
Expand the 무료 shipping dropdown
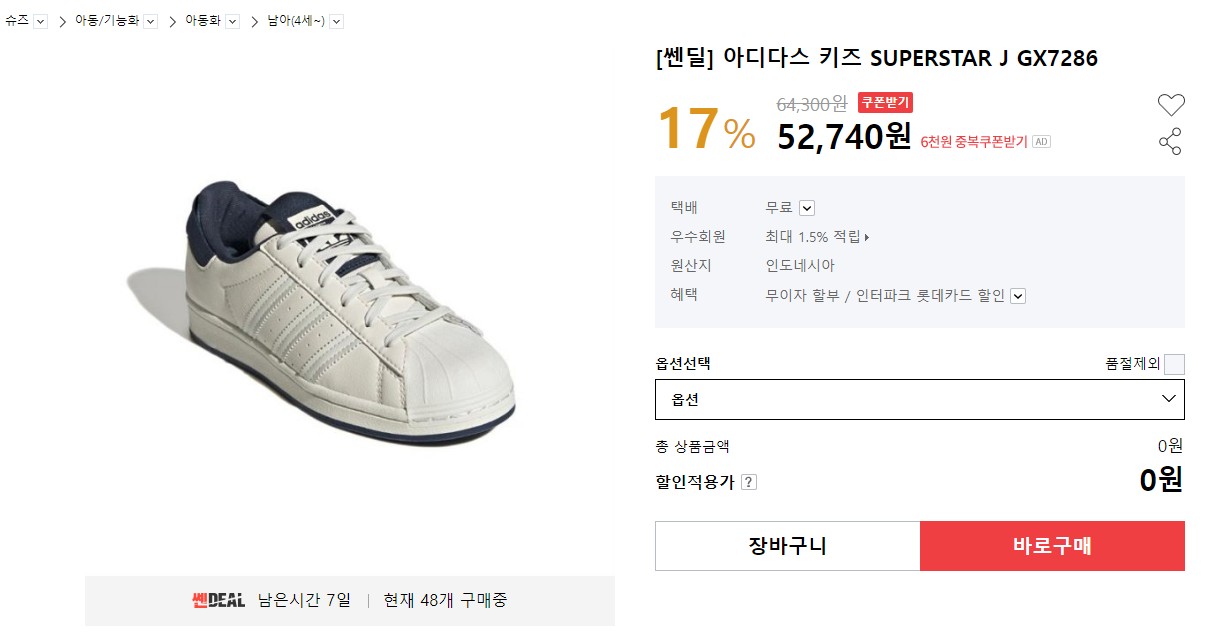pyautogui.click(x=807, y=208)
